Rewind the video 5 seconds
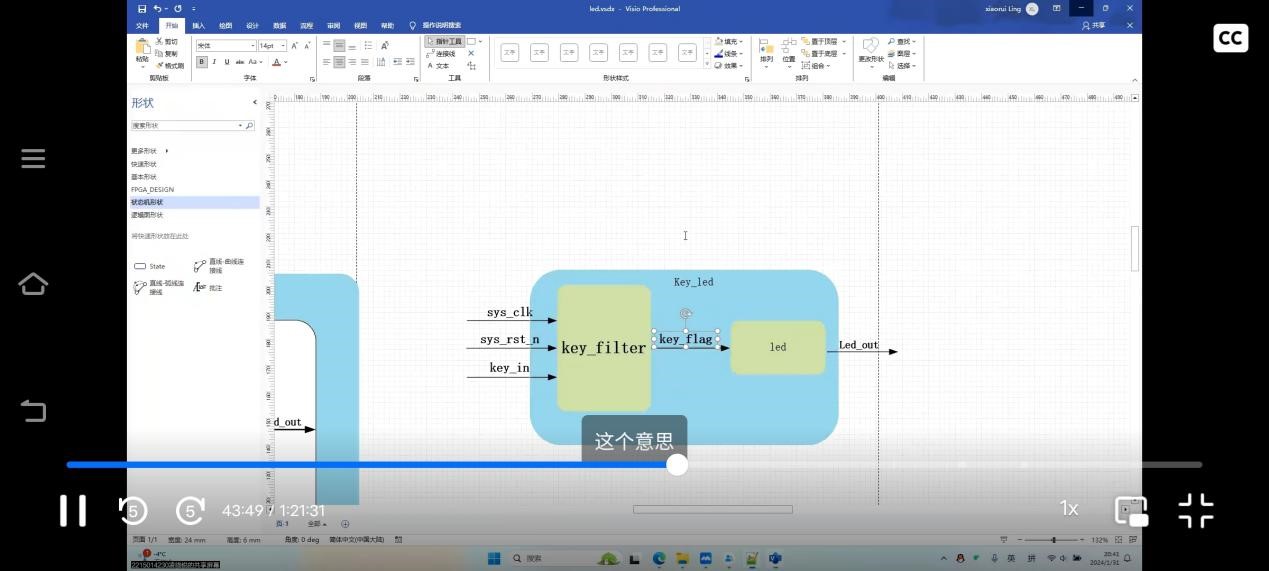Viewport: 1269px width, 571px height. point(133,510)
